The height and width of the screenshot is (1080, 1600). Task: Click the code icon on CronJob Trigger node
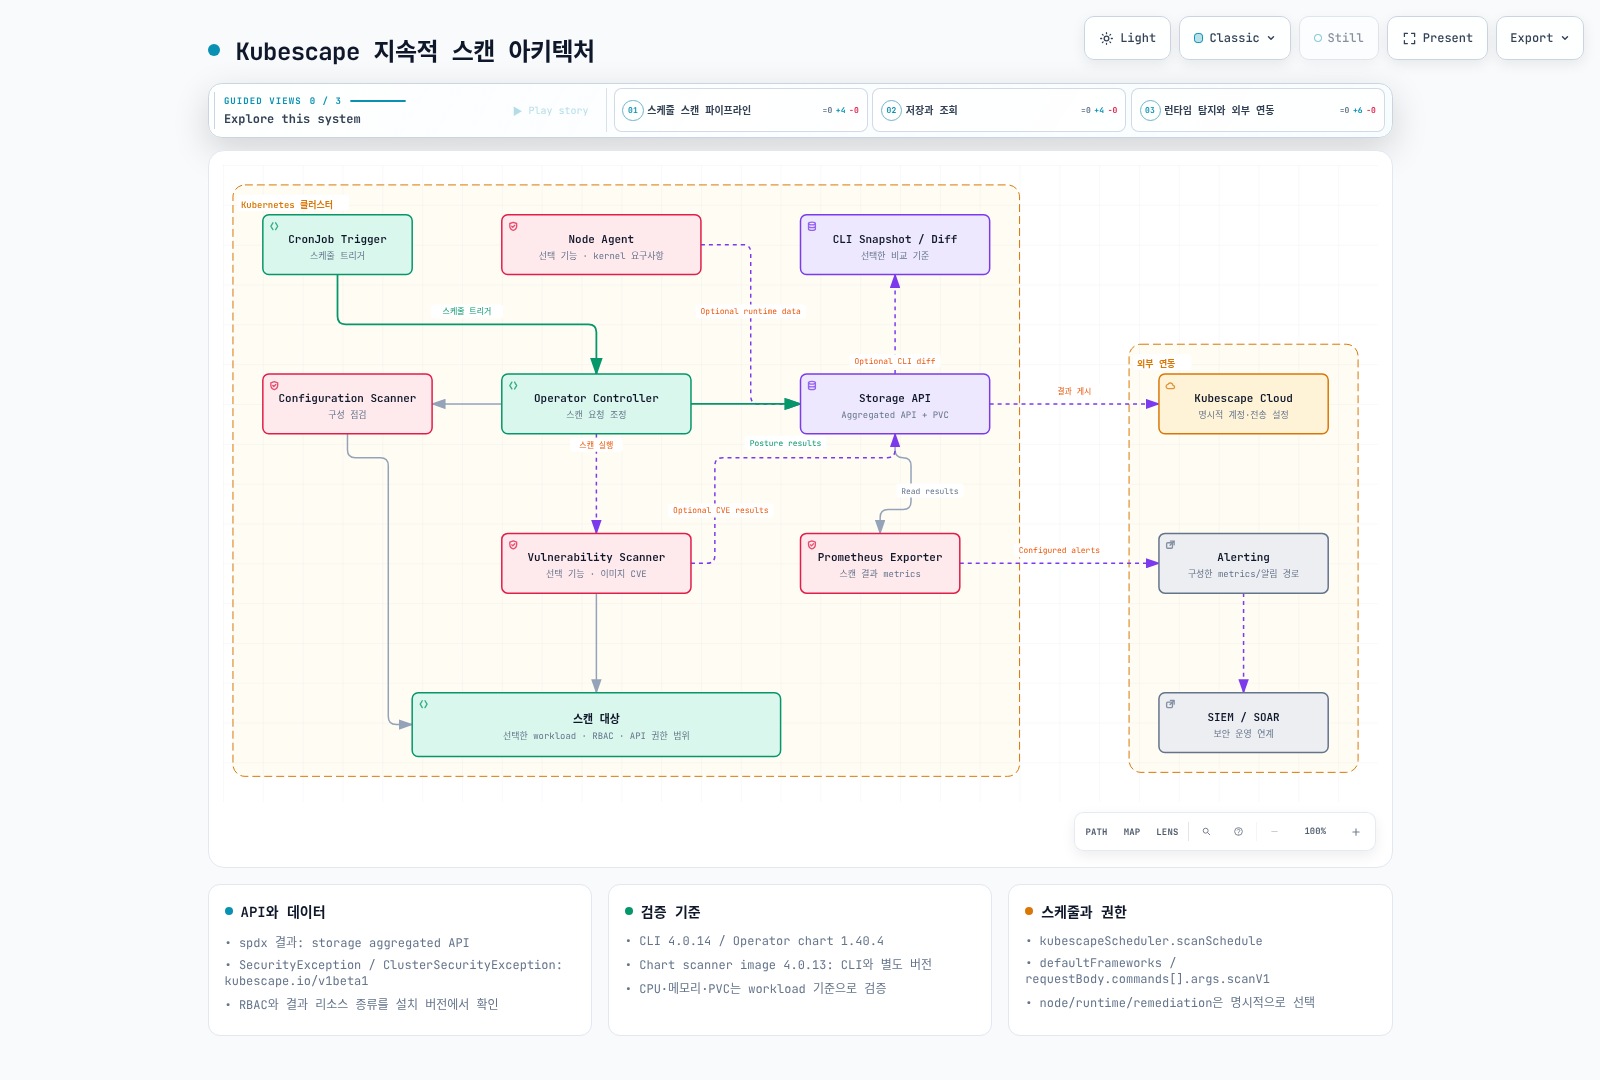274,227
